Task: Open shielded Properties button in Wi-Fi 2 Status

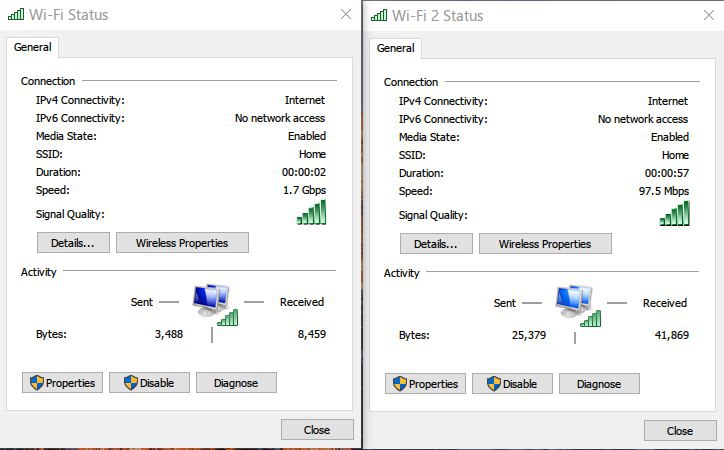Action: point(425,384)
